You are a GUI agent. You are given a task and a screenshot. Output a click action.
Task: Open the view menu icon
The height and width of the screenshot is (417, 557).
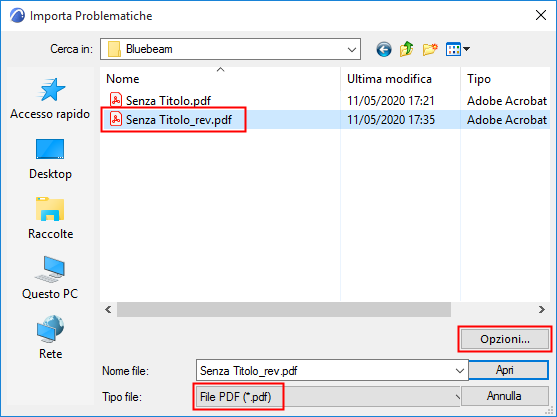tap(458, 49)
